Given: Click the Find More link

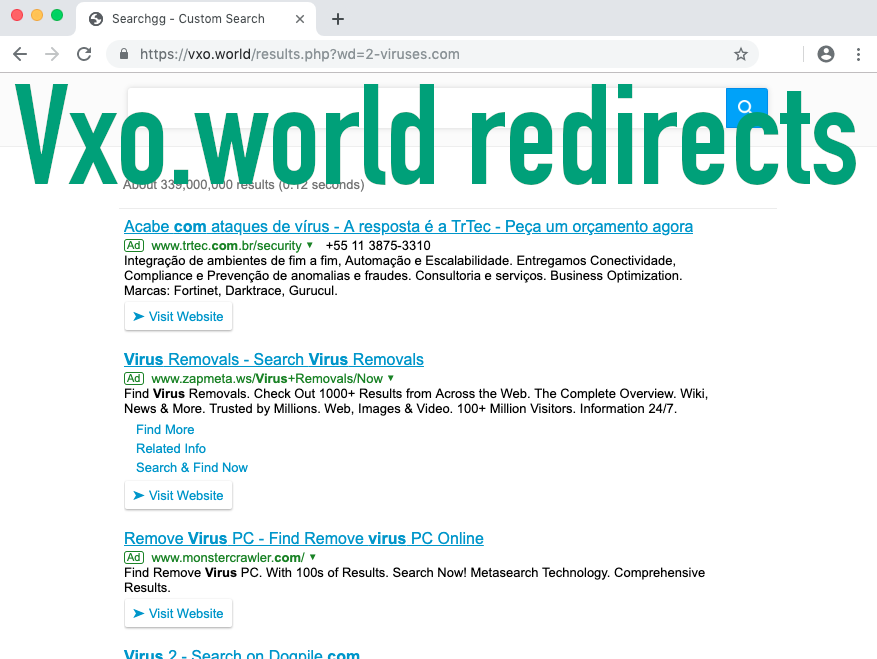Looking at the screenshot, I should tap(164, 429).
